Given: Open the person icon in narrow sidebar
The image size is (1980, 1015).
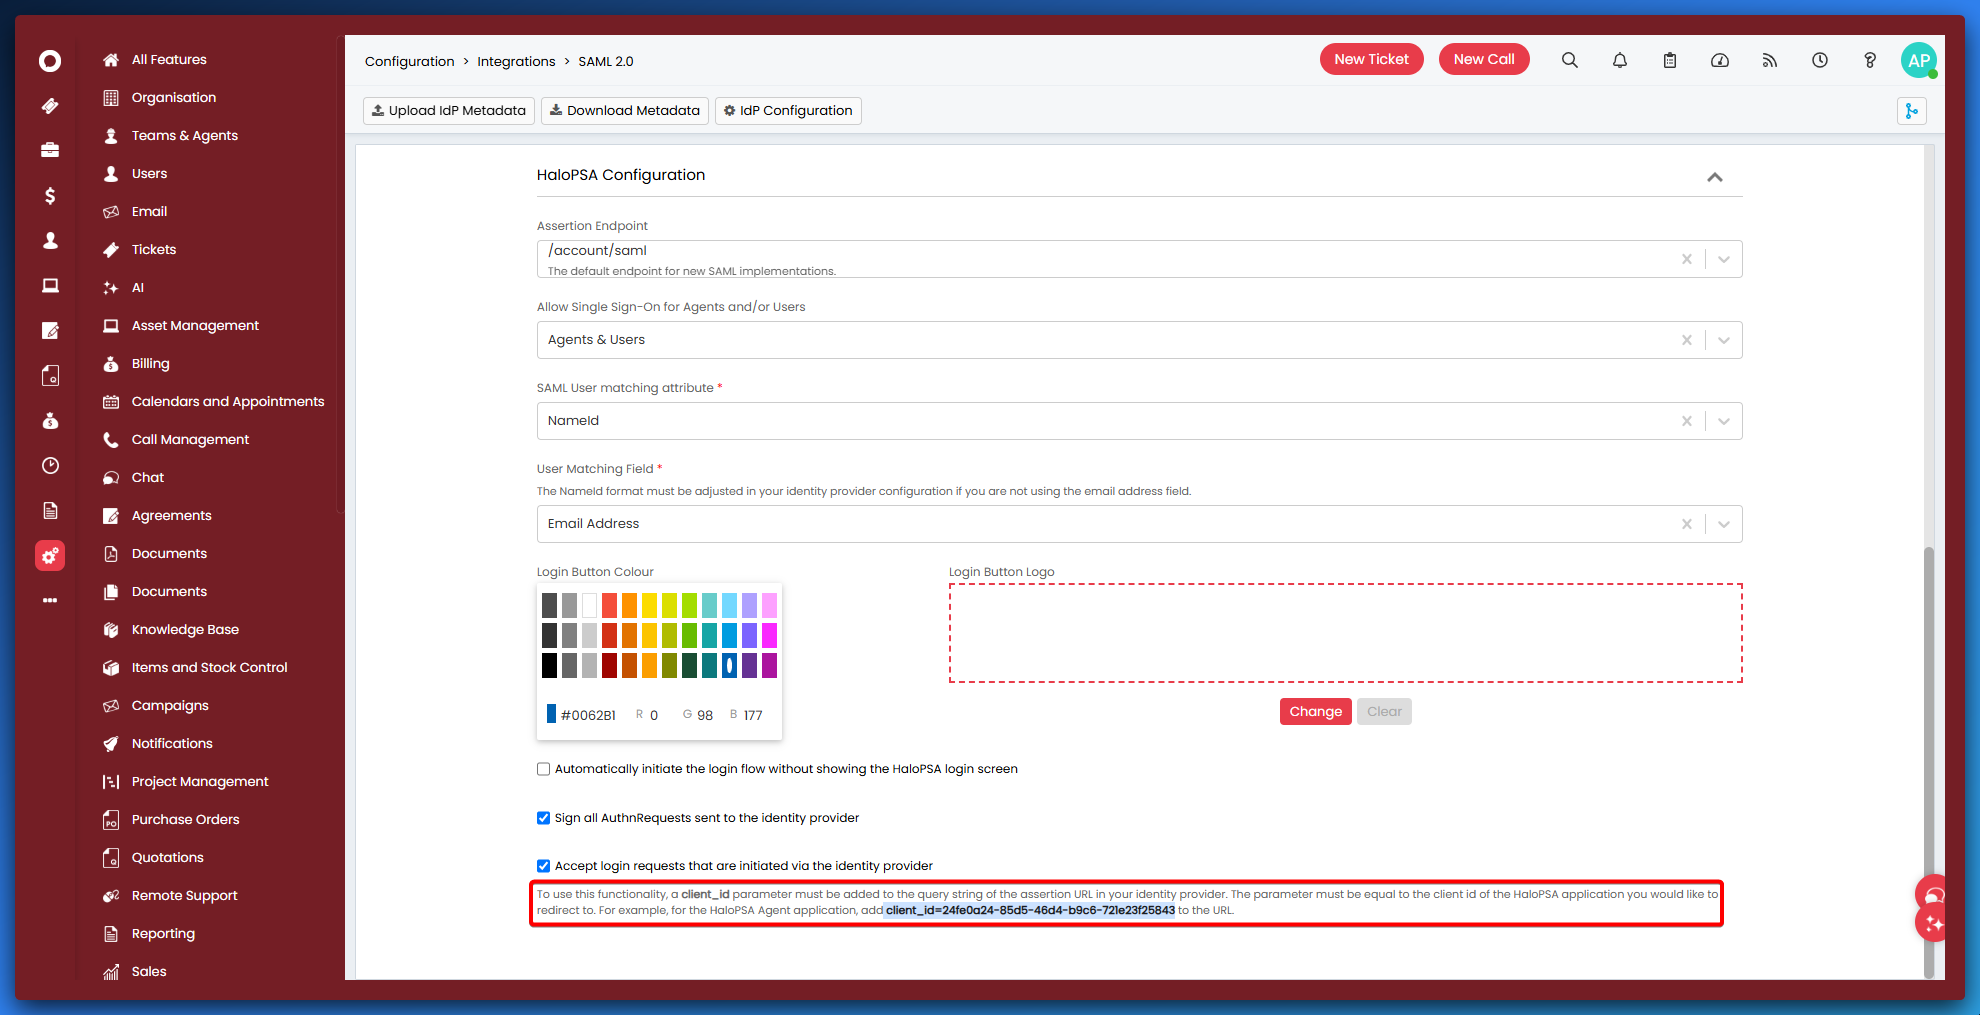Looking at the screenshot, I should 50,240.
